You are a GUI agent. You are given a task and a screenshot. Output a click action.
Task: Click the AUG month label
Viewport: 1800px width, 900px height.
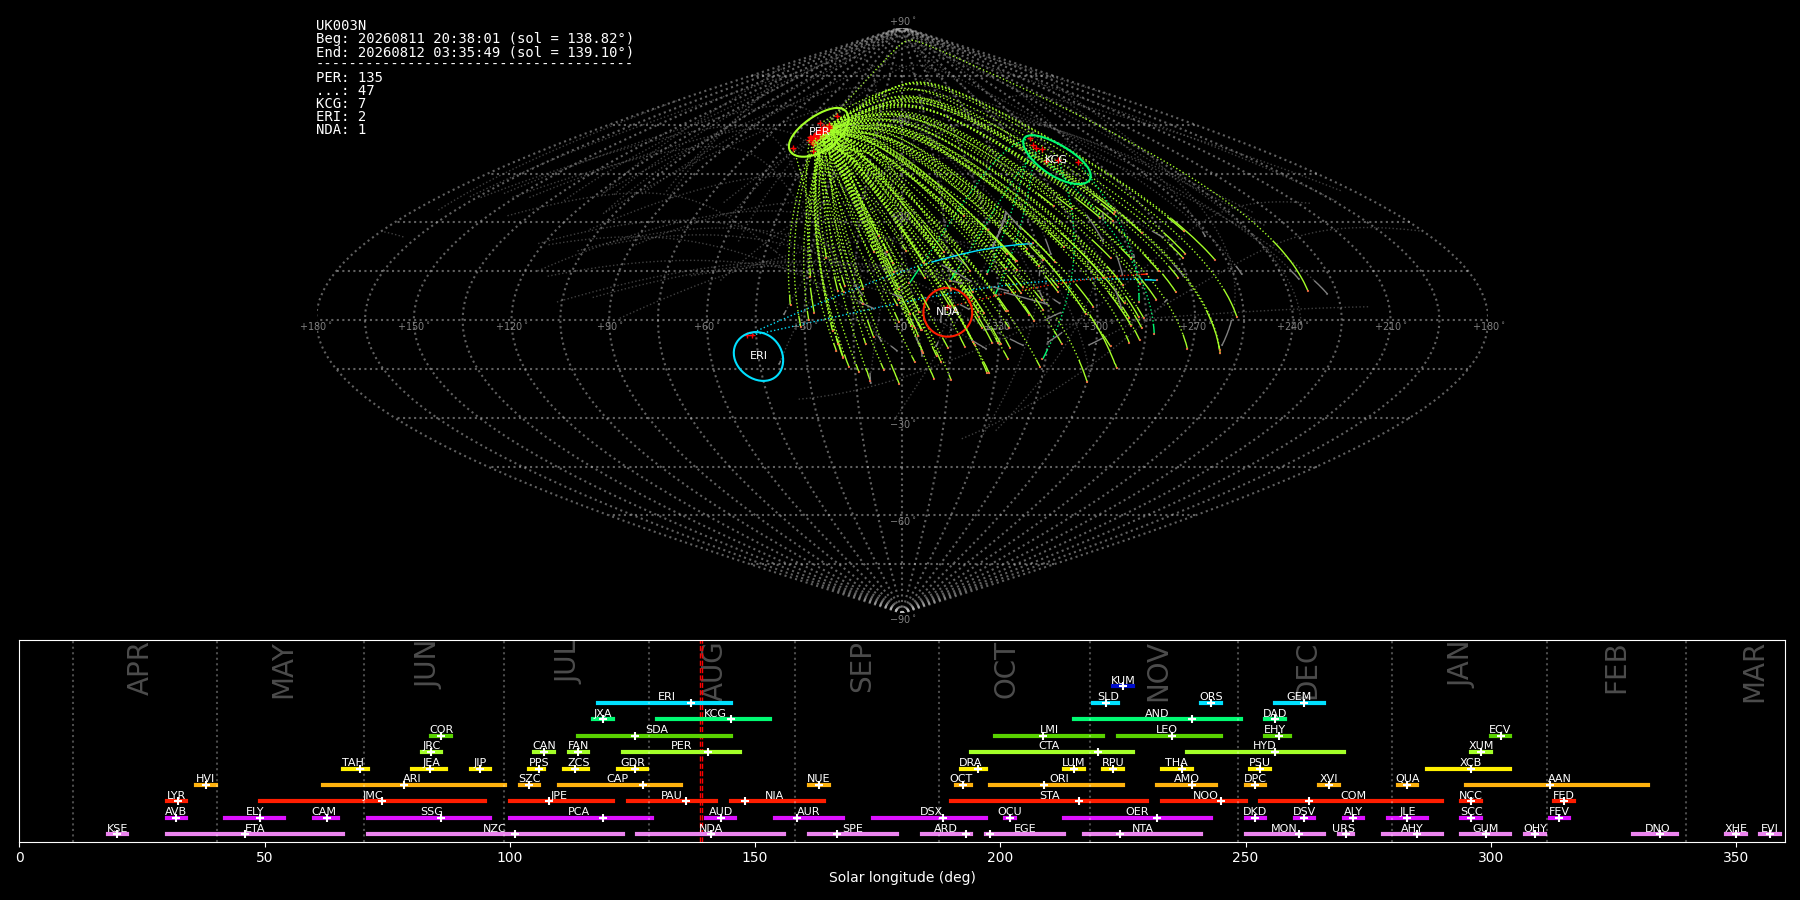click(712, 669)
